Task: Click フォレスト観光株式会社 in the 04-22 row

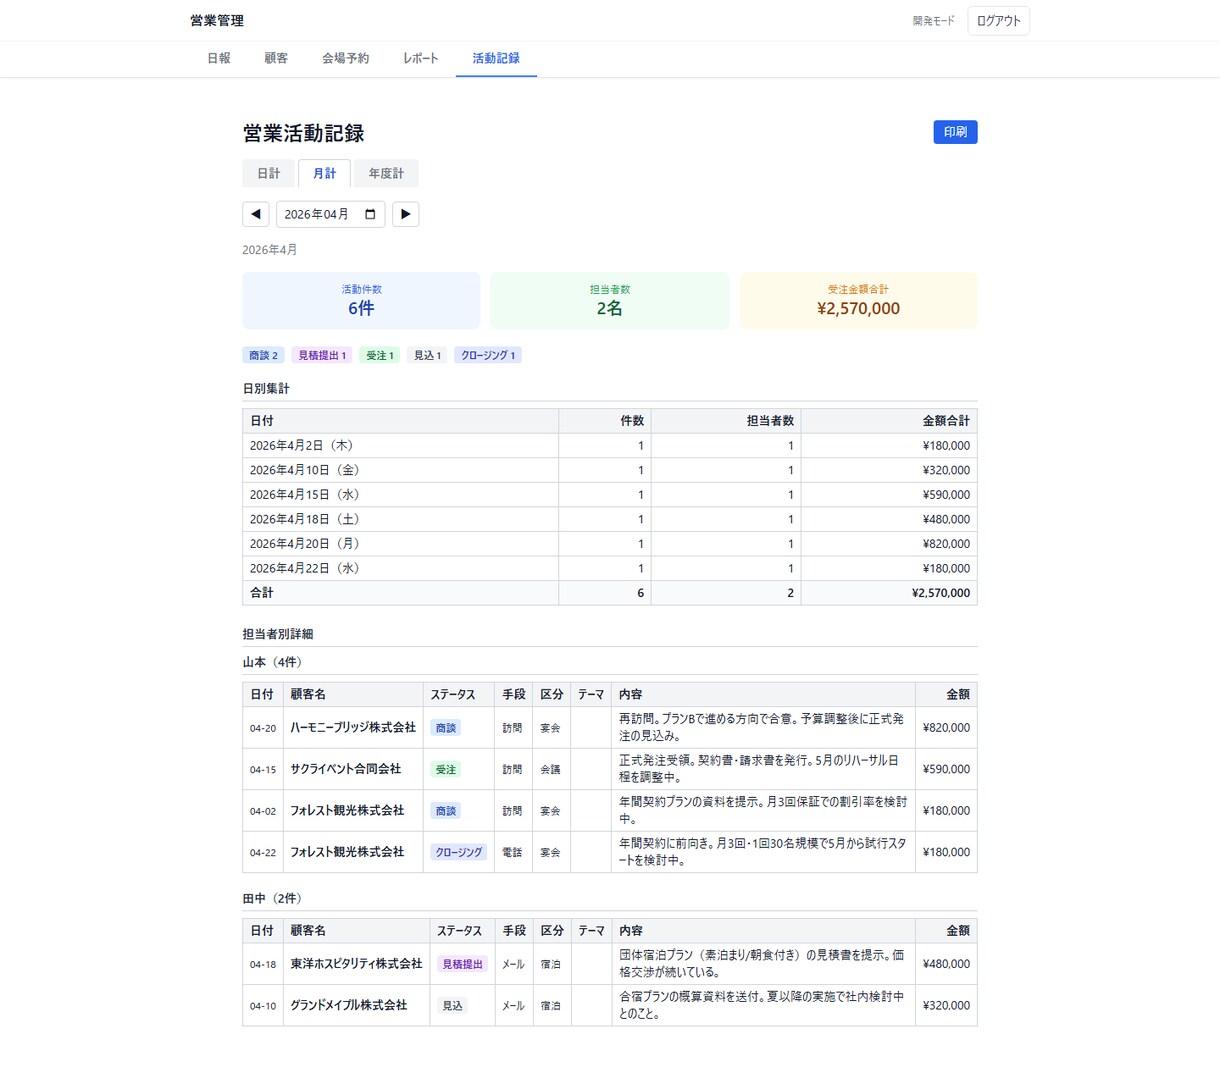Action: coord(347,852)
